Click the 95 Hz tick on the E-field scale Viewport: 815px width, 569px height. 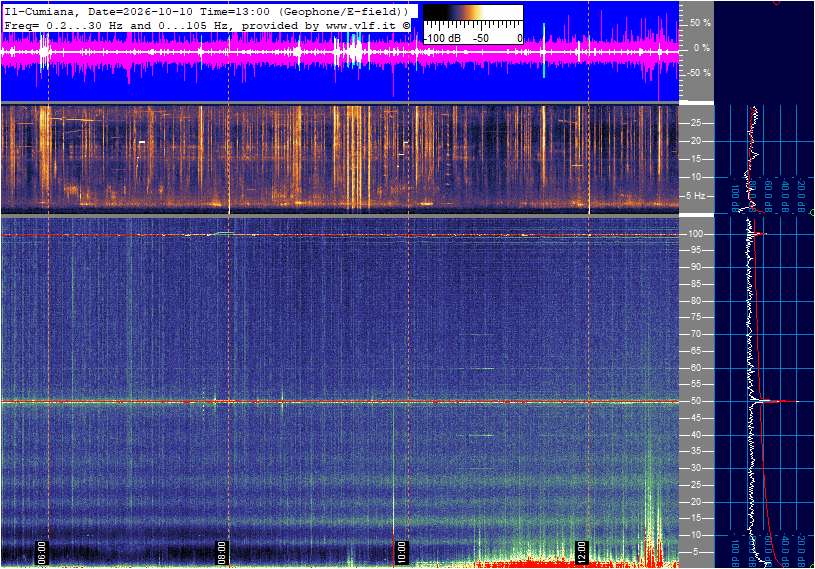(x=695, y=250)
